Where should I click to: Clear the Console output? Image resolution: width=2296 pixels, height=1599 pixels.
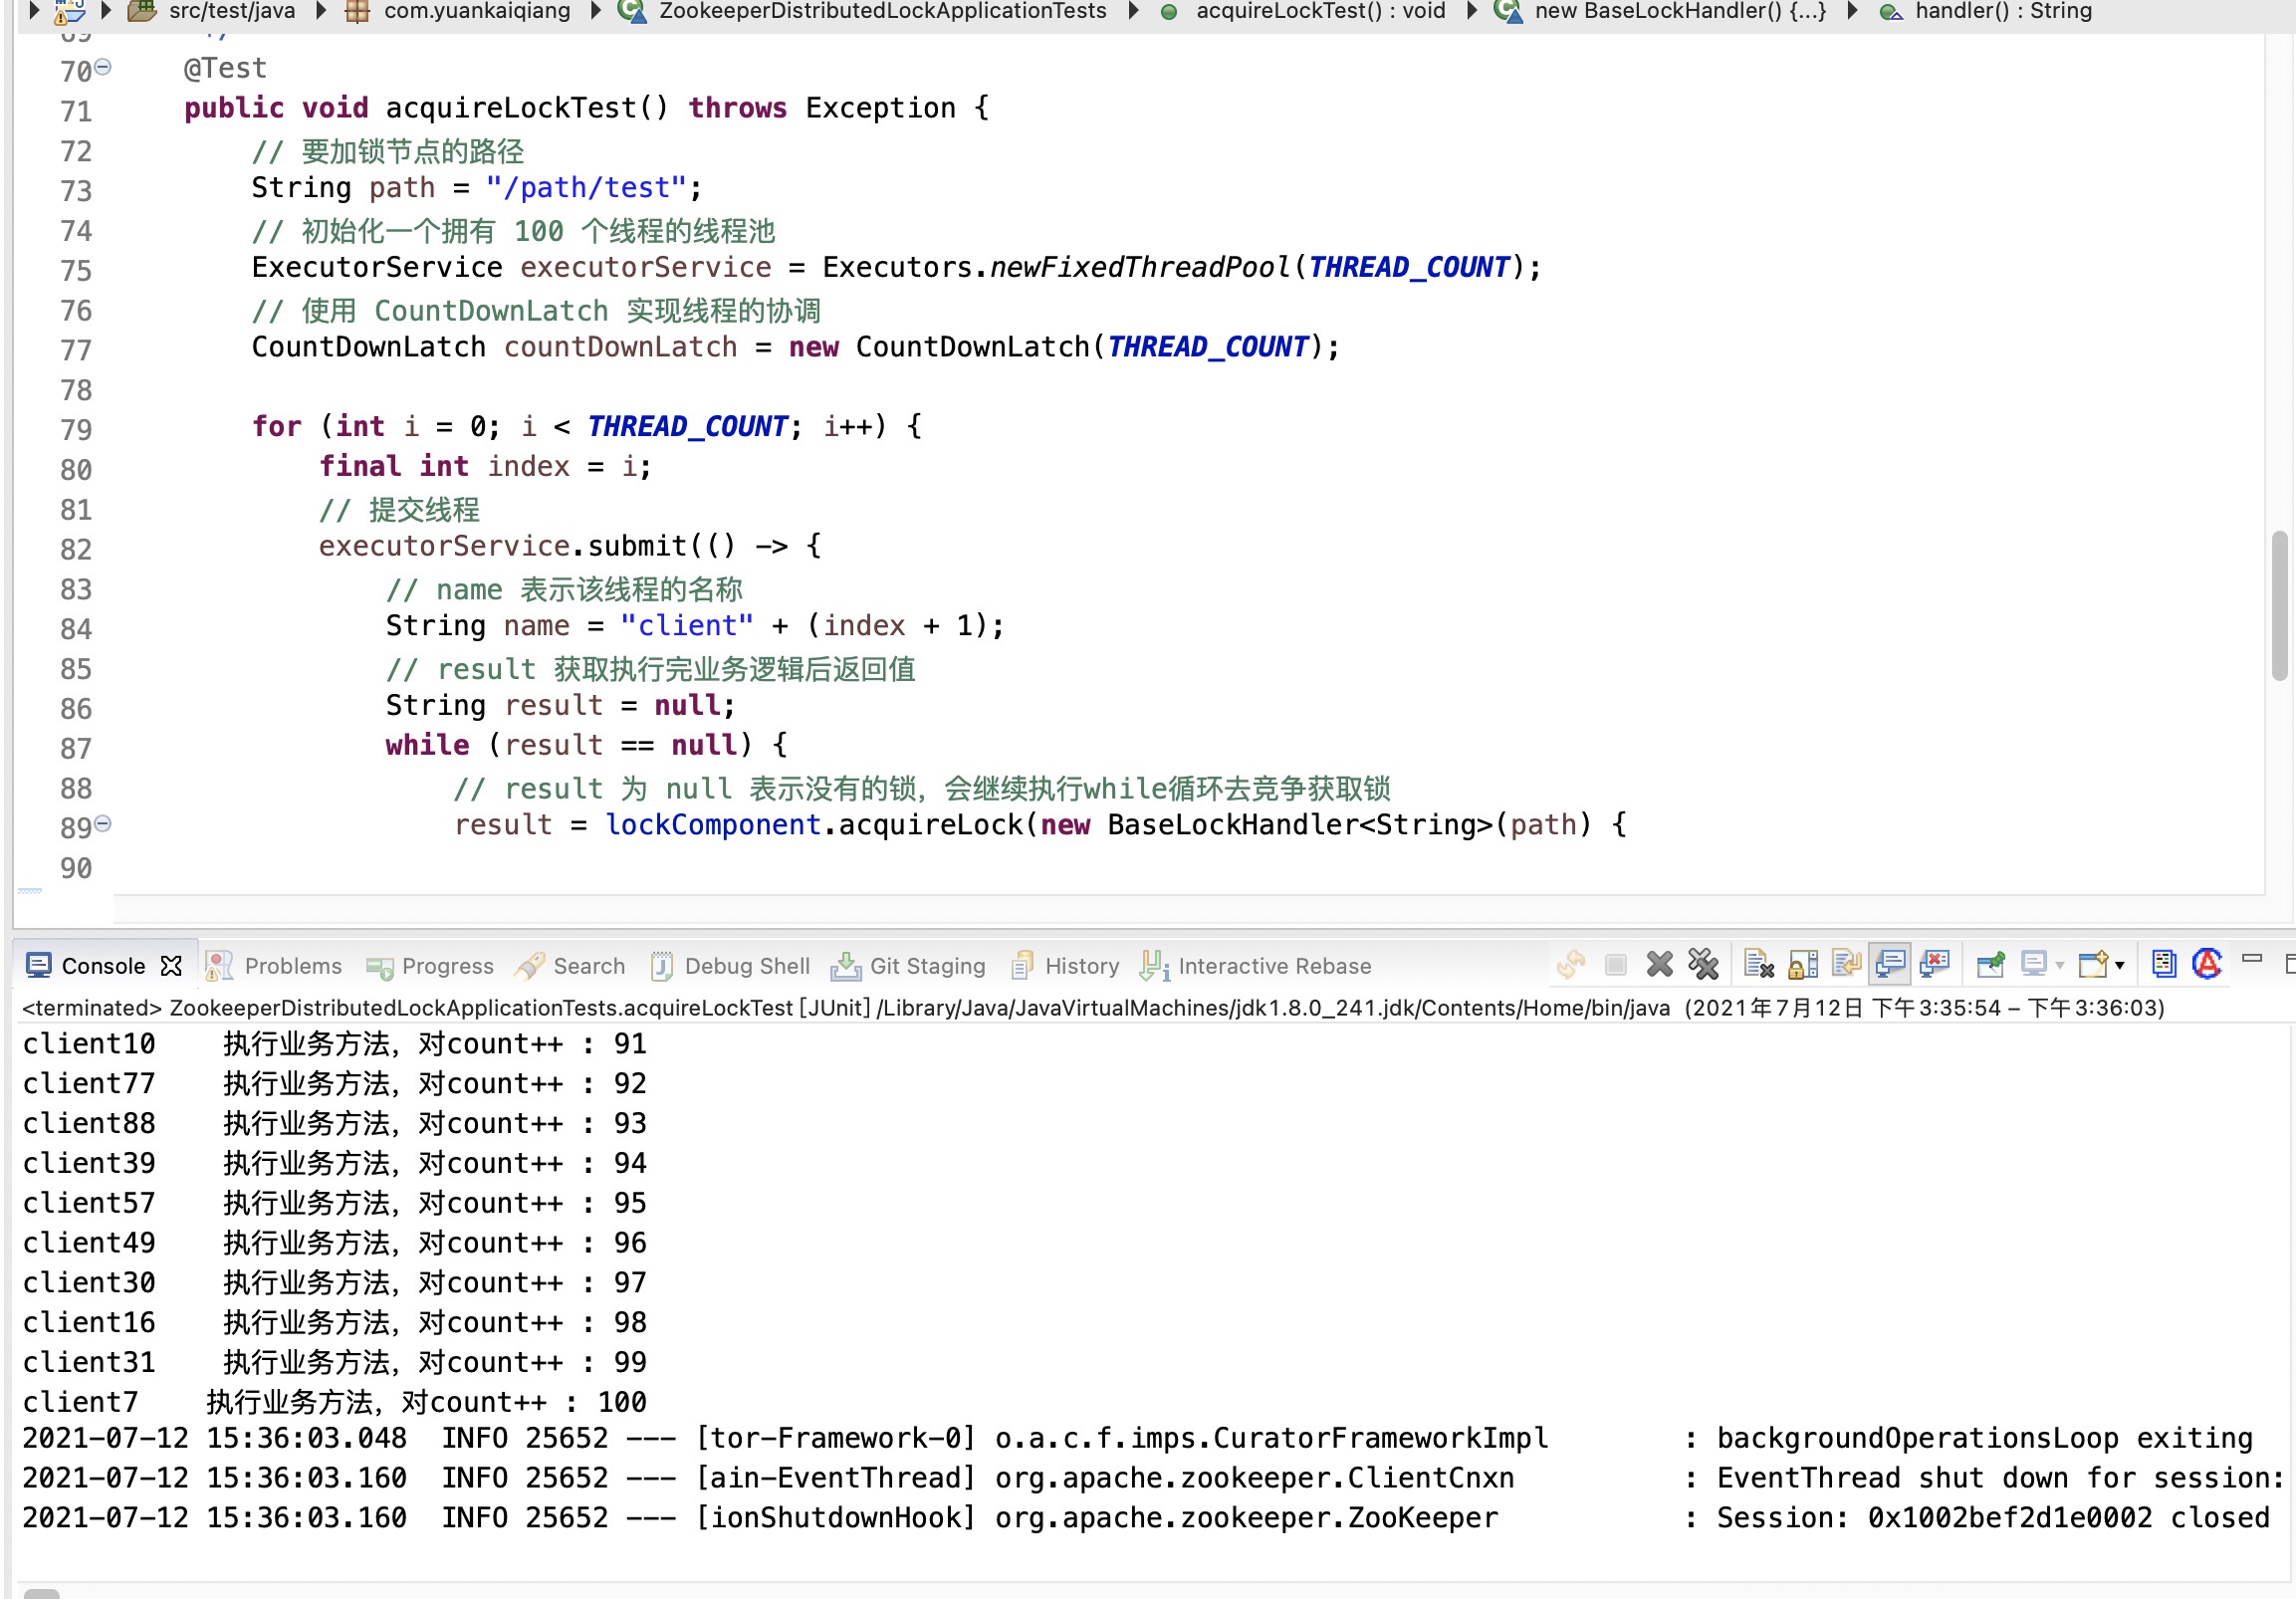(x=1759, y=965)
